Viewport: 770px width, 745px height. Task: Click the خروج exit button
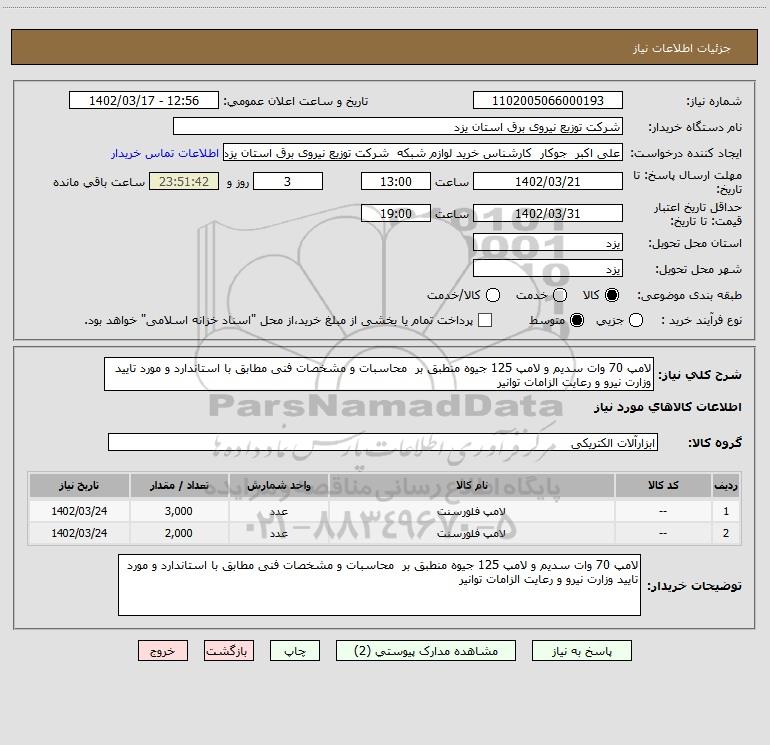[x=163, y=651]
